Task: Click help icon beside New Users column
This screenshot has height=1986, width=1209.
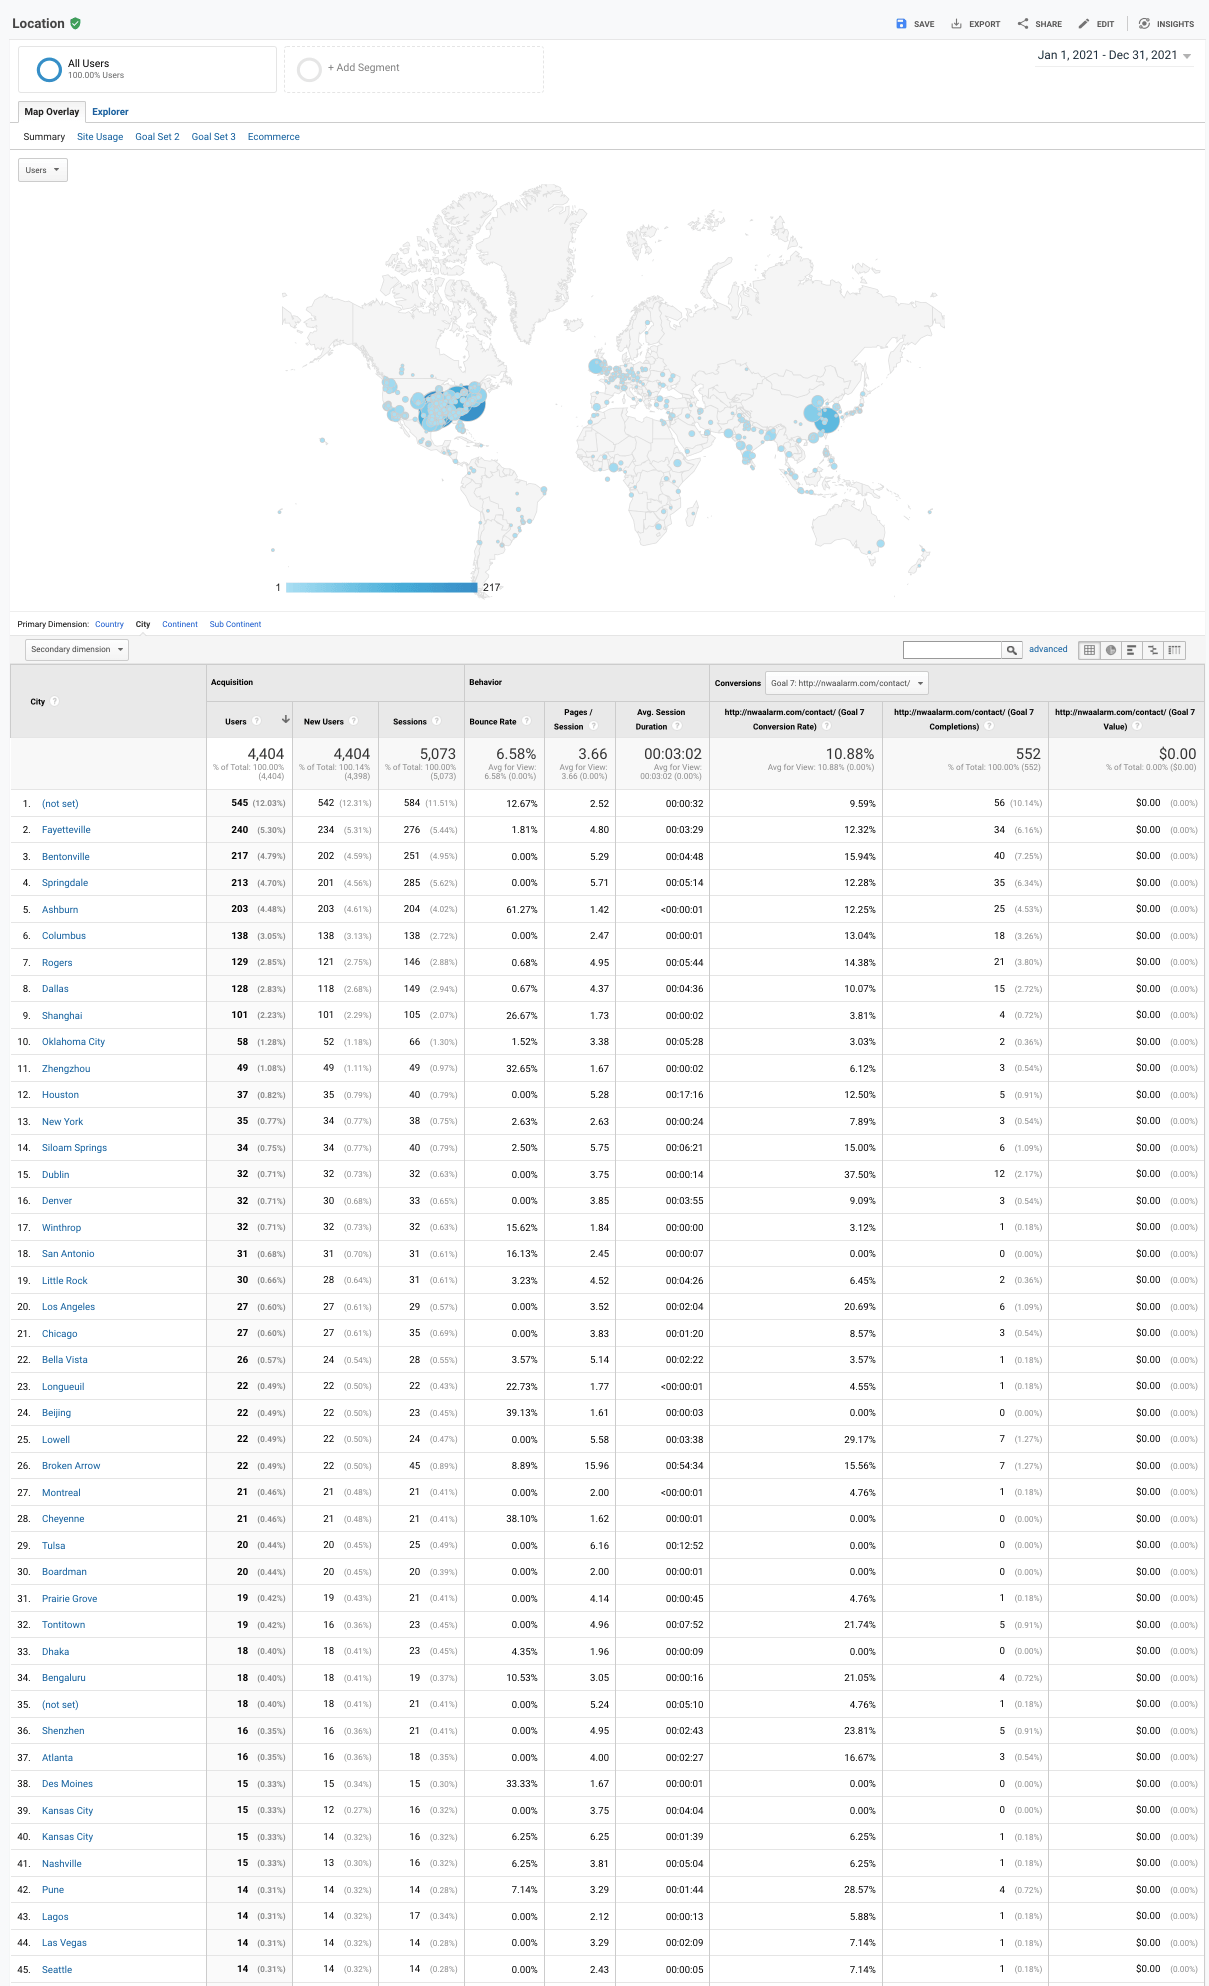Action: point(354,721)
